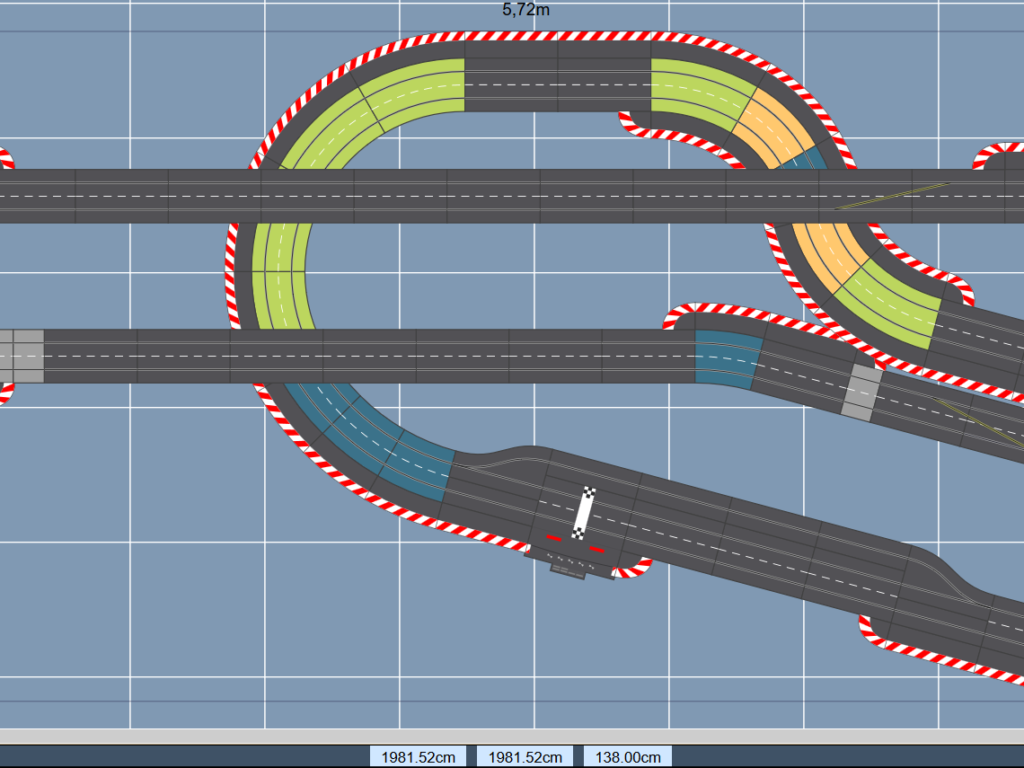
Task: Select the middle horizontal straight track
Action: click(x=400, y=353)
